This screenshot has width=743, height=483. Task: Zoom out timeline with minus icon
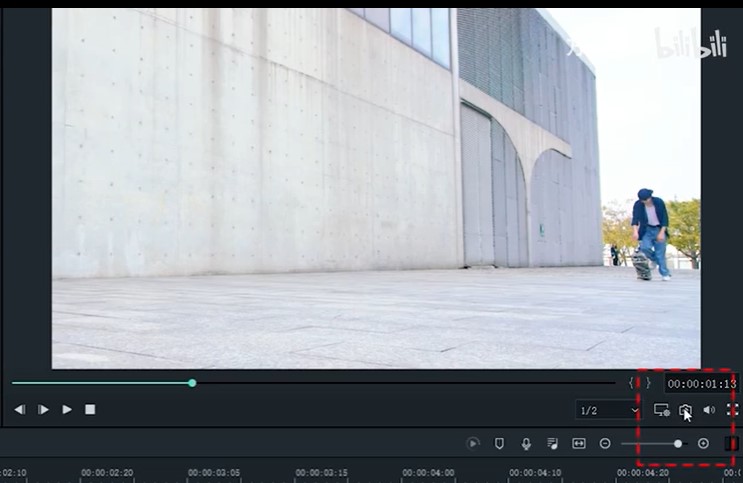tap(605, 443)
